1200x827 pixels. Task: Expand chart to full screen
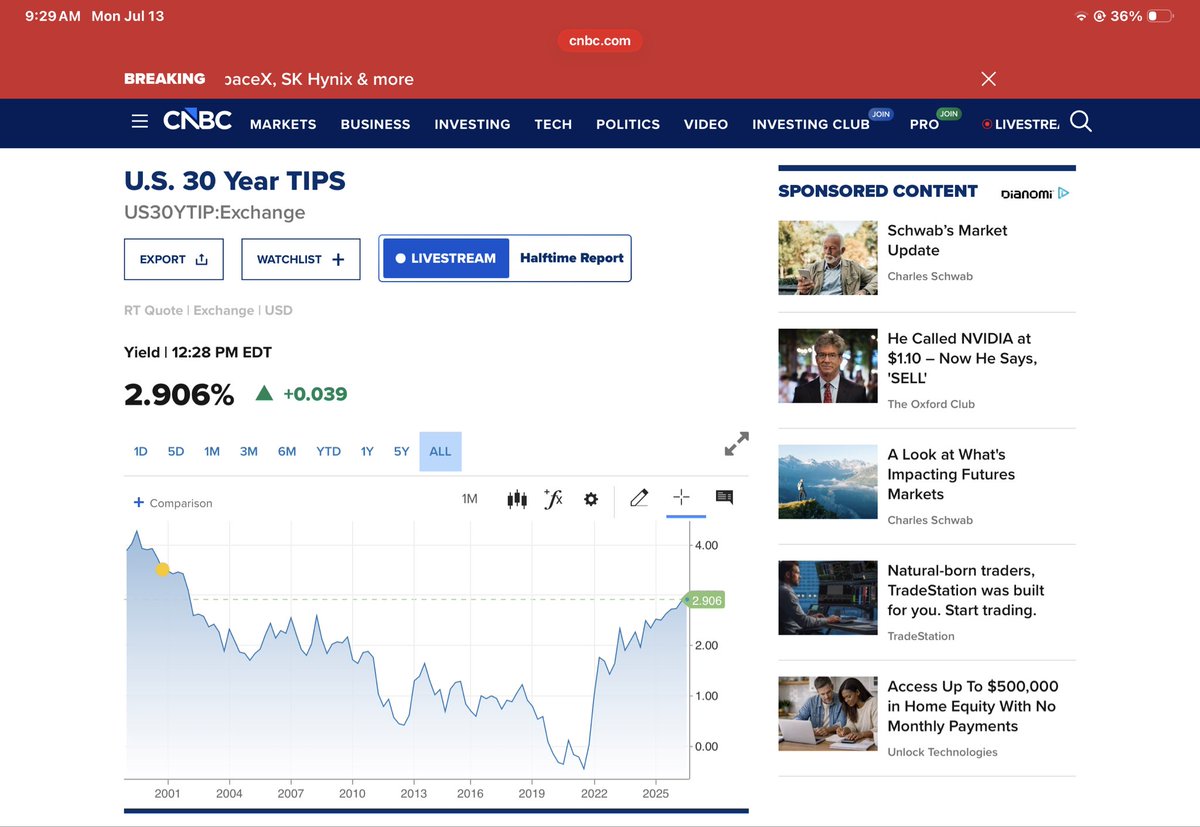click(736, 444)
